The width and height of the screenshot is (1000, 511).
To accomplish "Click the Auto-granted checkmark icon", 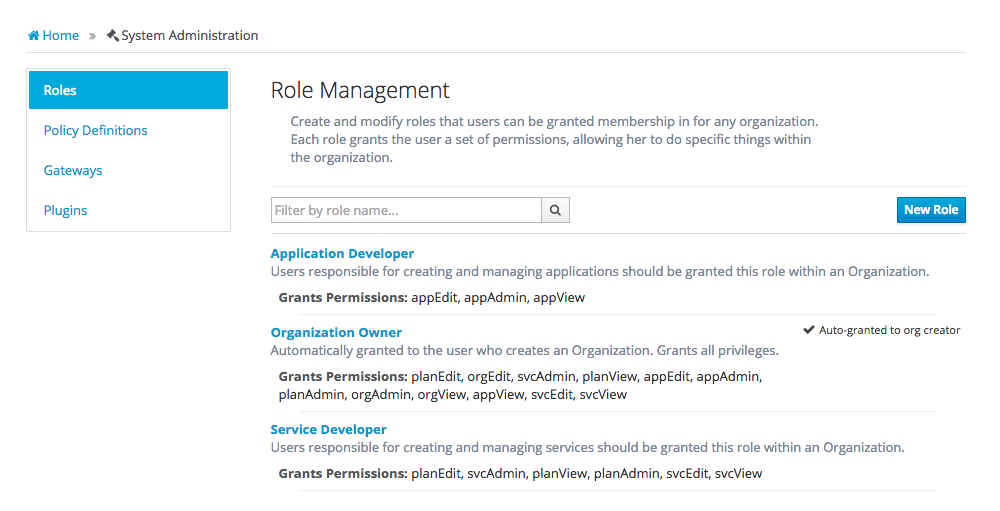I will tap(809, 330).
